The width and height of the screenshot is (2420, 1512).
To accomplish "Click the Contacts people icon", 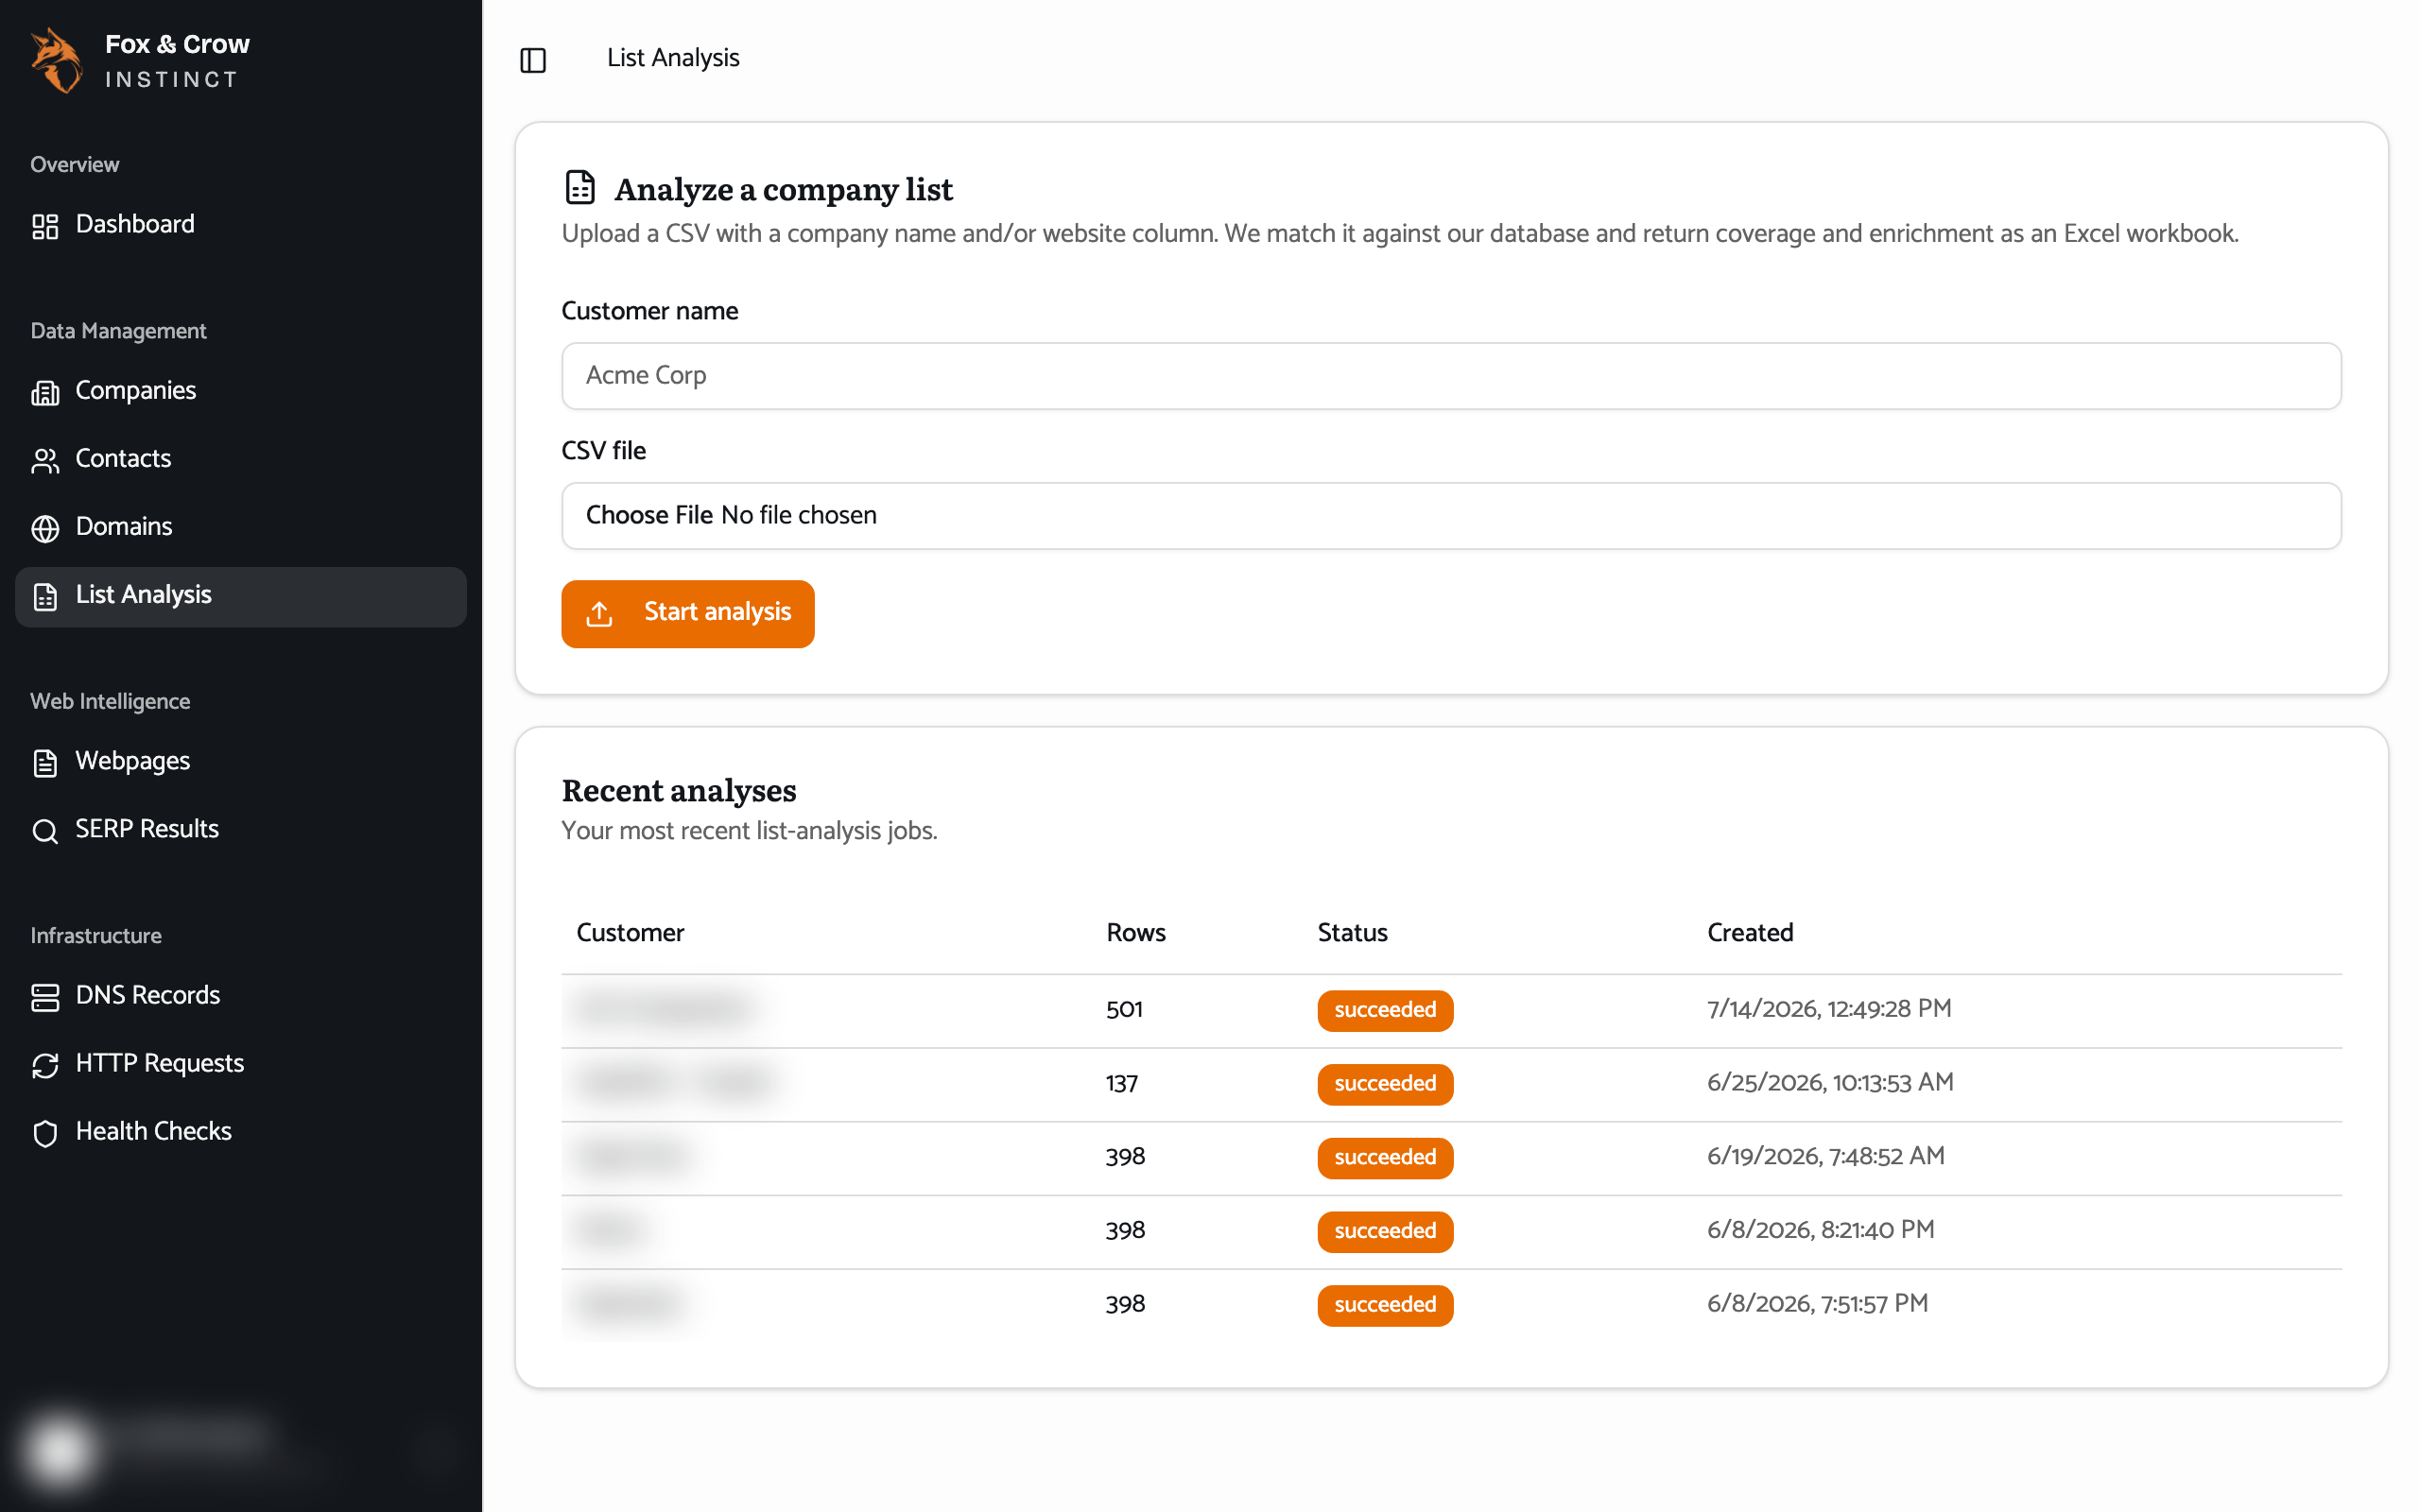I will [45, 460].
